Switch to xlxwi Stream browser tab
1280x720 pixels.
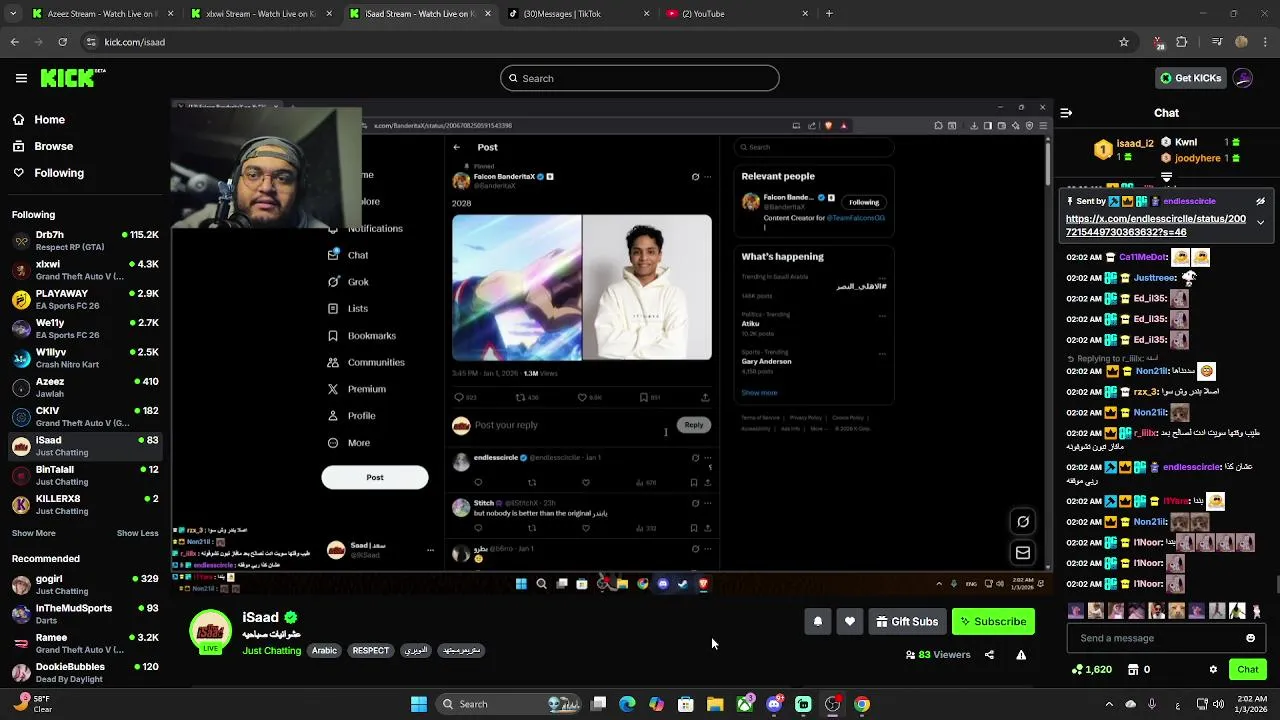(x=260, y=14)
